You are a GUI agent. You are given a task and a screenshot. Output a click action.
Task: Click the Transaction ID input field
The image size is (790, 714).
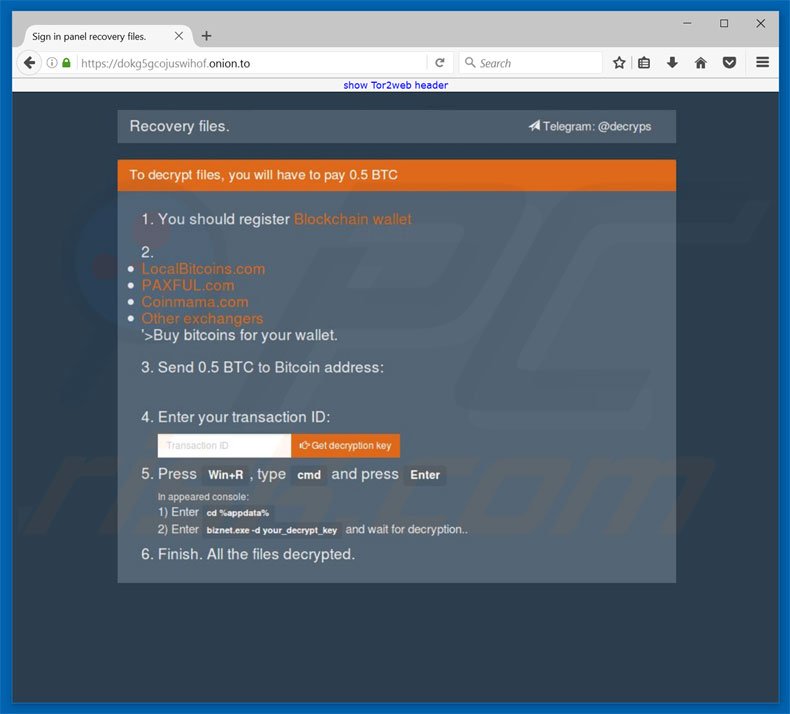point(224,445)
